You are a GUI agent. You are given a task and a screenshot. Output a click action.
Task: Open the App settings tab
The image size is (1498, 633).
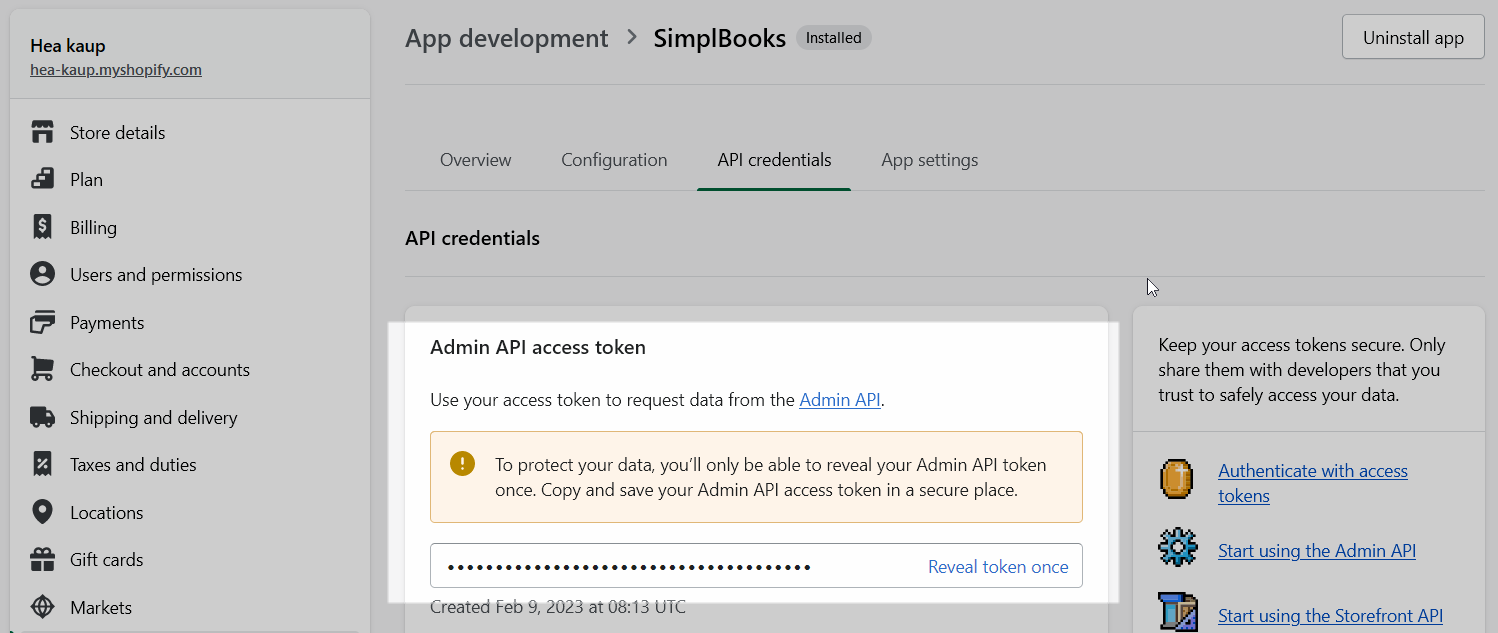(929, 160)
